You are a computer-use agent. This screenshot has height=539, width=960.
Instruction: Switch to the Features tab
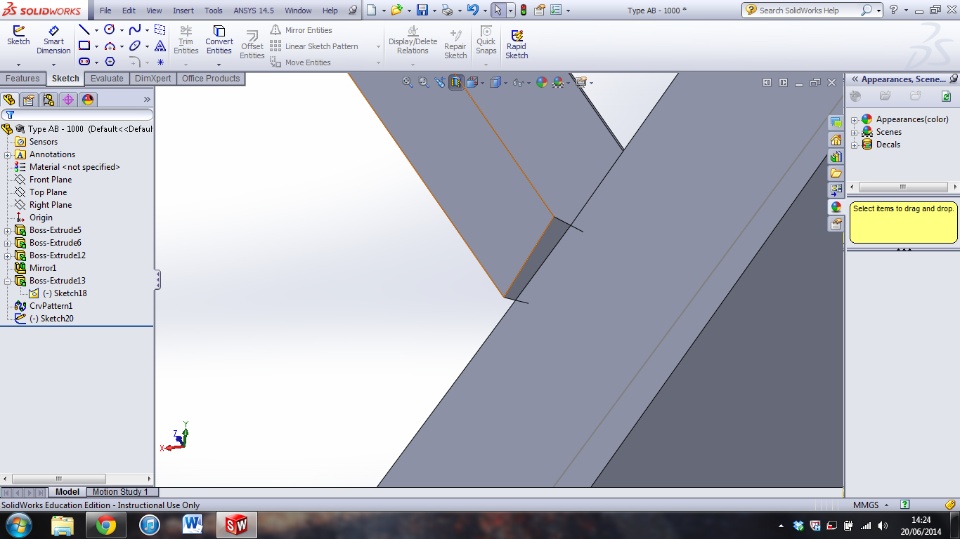[x=23, y=78]
